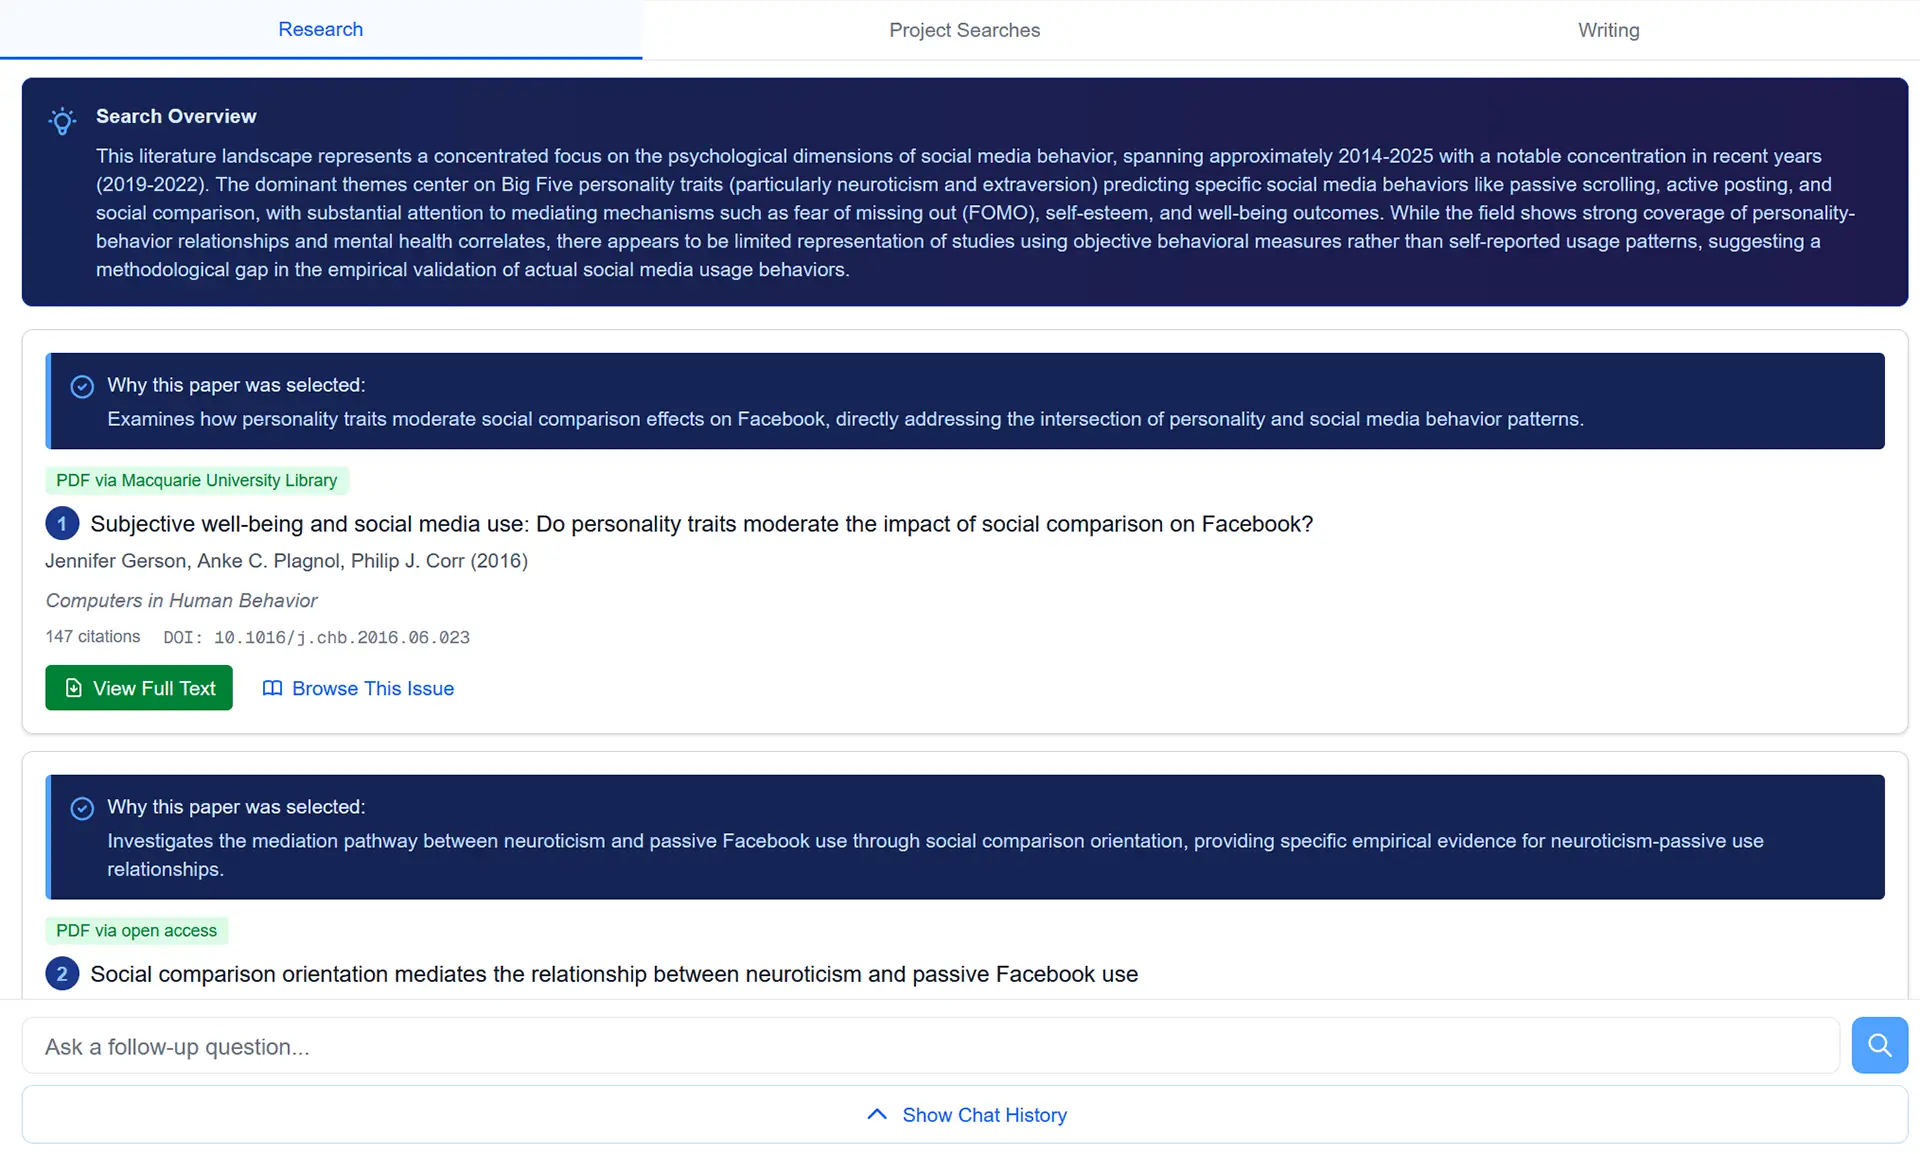
Task: Open paper titled Social comparison orientation mediates
Action: pyautogui.click(x=614, y=974)
